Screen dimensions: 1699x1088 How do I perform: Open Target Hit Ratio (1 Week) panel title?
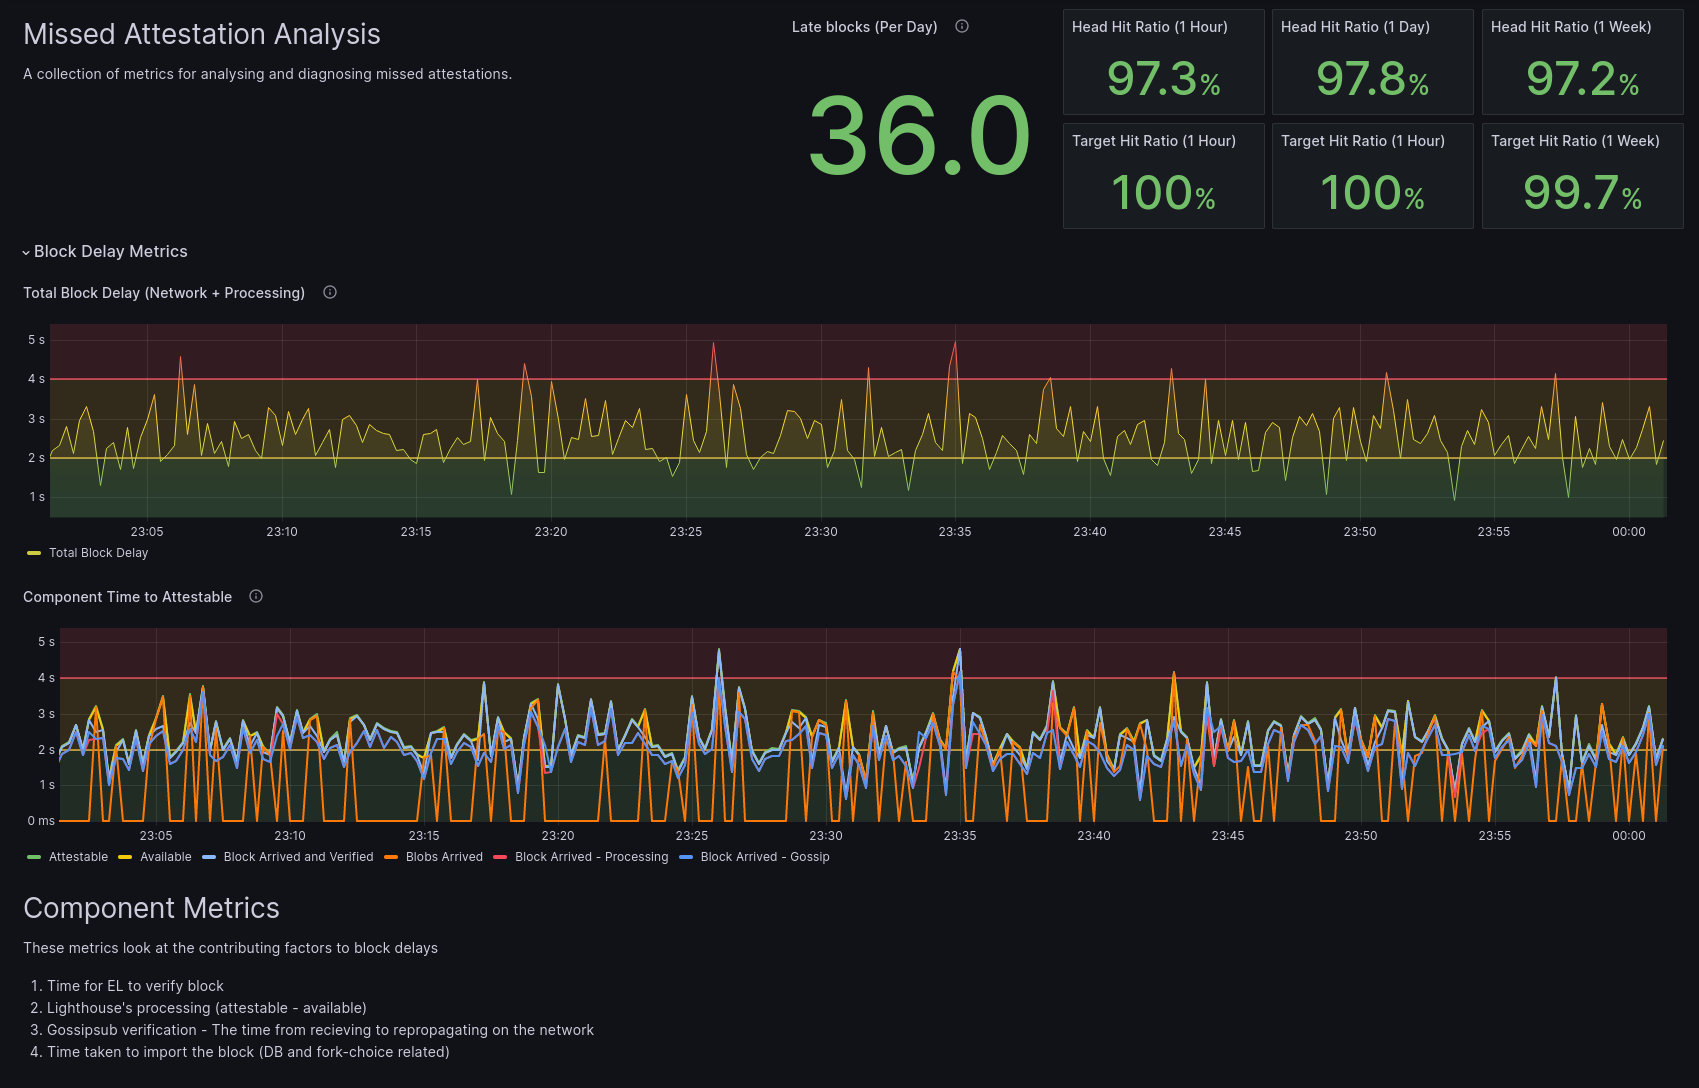(1574, 141)
